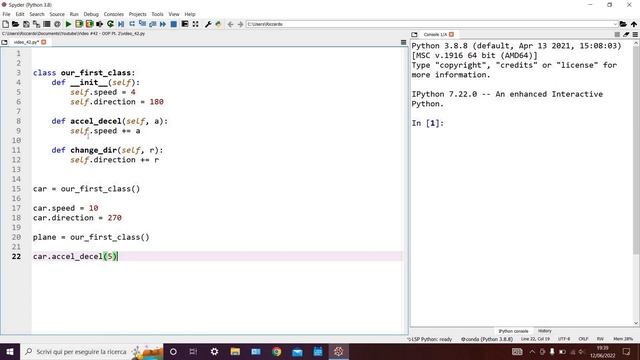Image resolution: width=640 pixels, height=360 pixels.
Task: Run current cell and advance to next
Action: (x=89, y=24)
